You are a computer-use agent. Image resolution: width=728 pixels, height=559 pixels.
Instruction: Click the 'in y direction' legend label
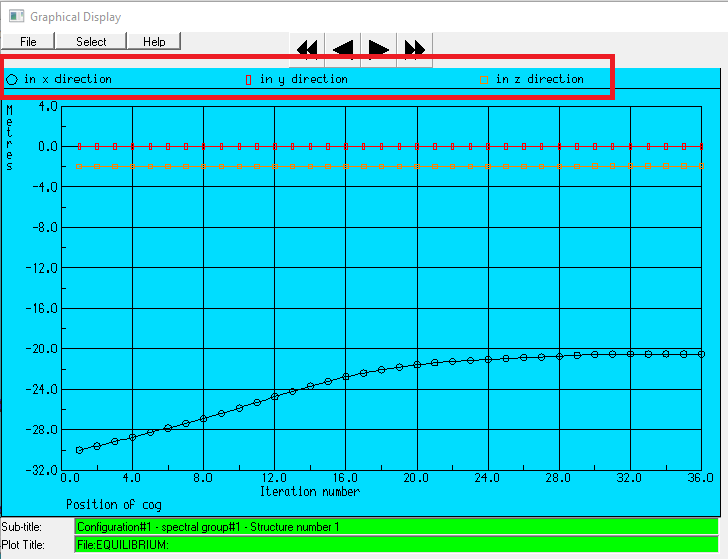coord(304,79)
